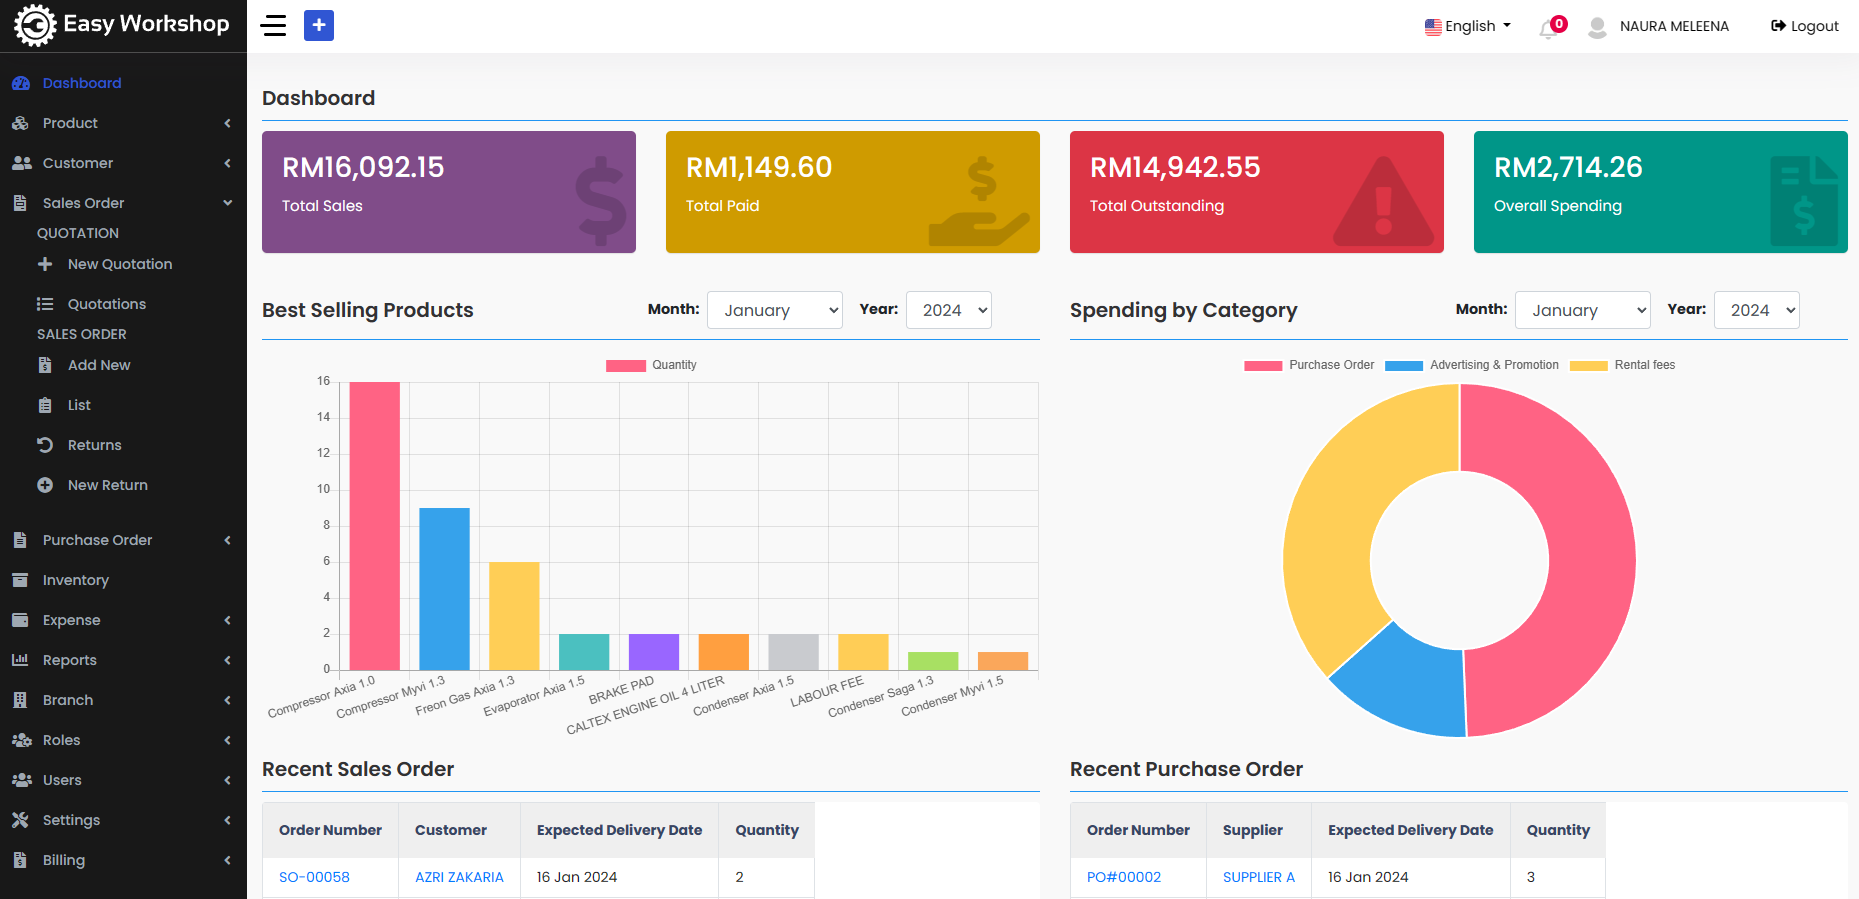Click the Roles users-cog icon

click(21, 740)
